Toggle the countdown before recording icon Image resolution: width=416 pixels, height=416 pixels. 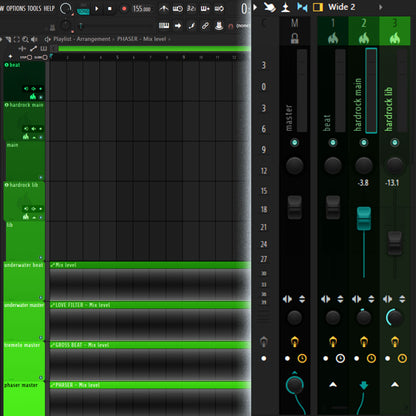pos(191,8)
